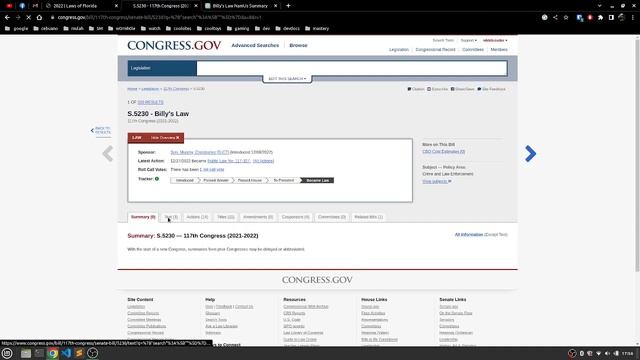
Task: Click the Share/Save icon link
Action: 462,89
